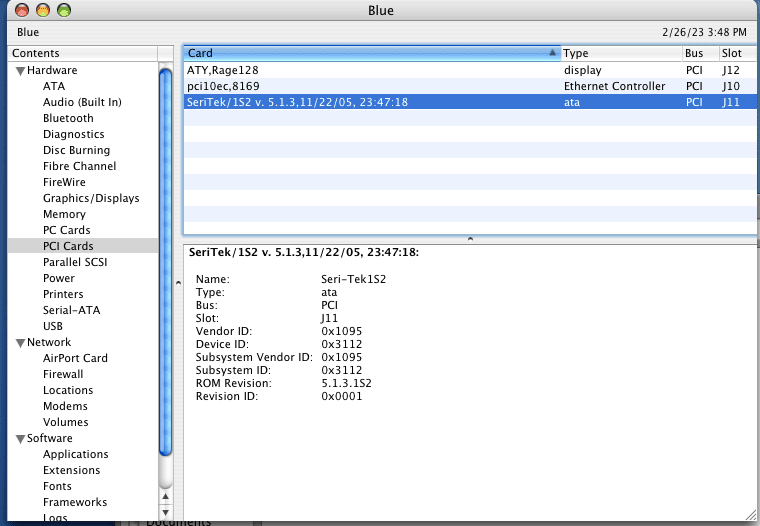Click the yellow minimize window button
Image resolution: width=760 pixels, height=526 pixels.
coord(42,11)
